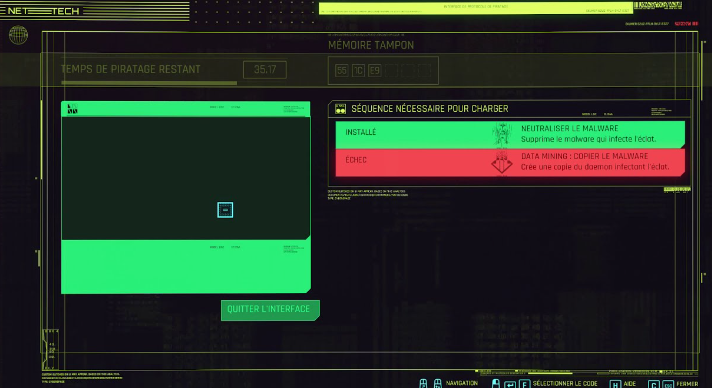This screenshot has height=388, width=712.
Task: Click the Navigation label
Action: [x=462, y=383]
